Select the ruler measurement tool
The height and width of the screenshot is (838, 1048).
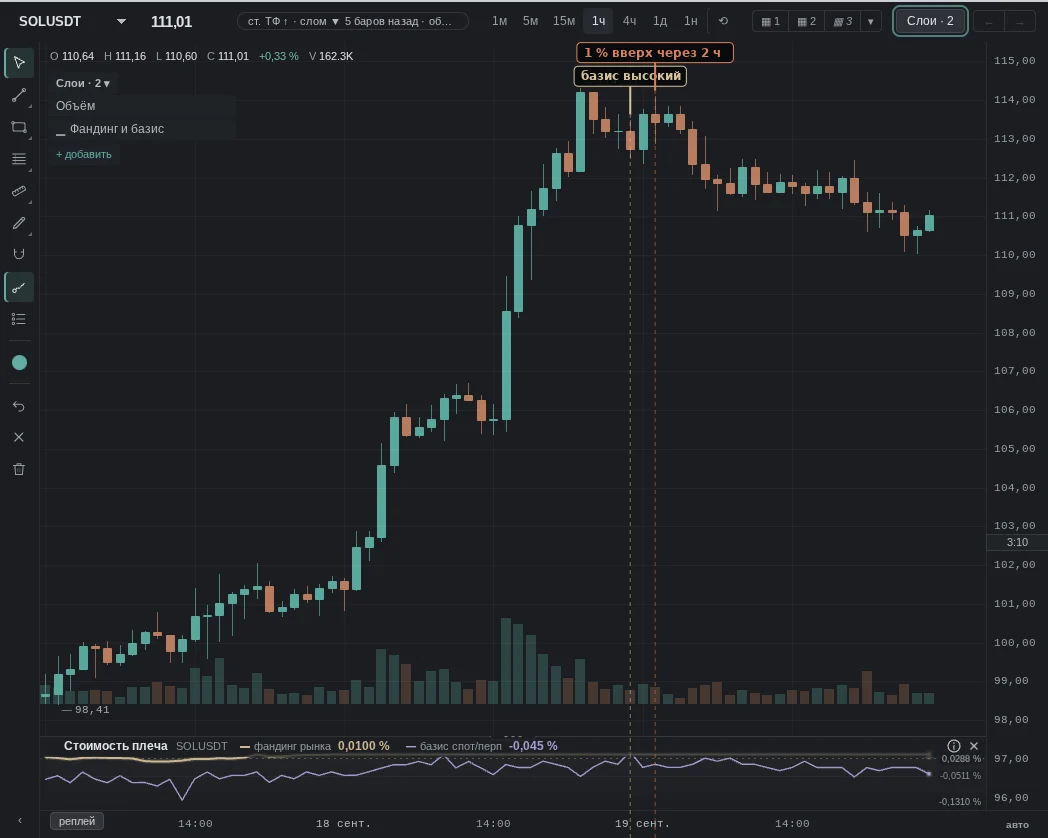click(19, 191)
